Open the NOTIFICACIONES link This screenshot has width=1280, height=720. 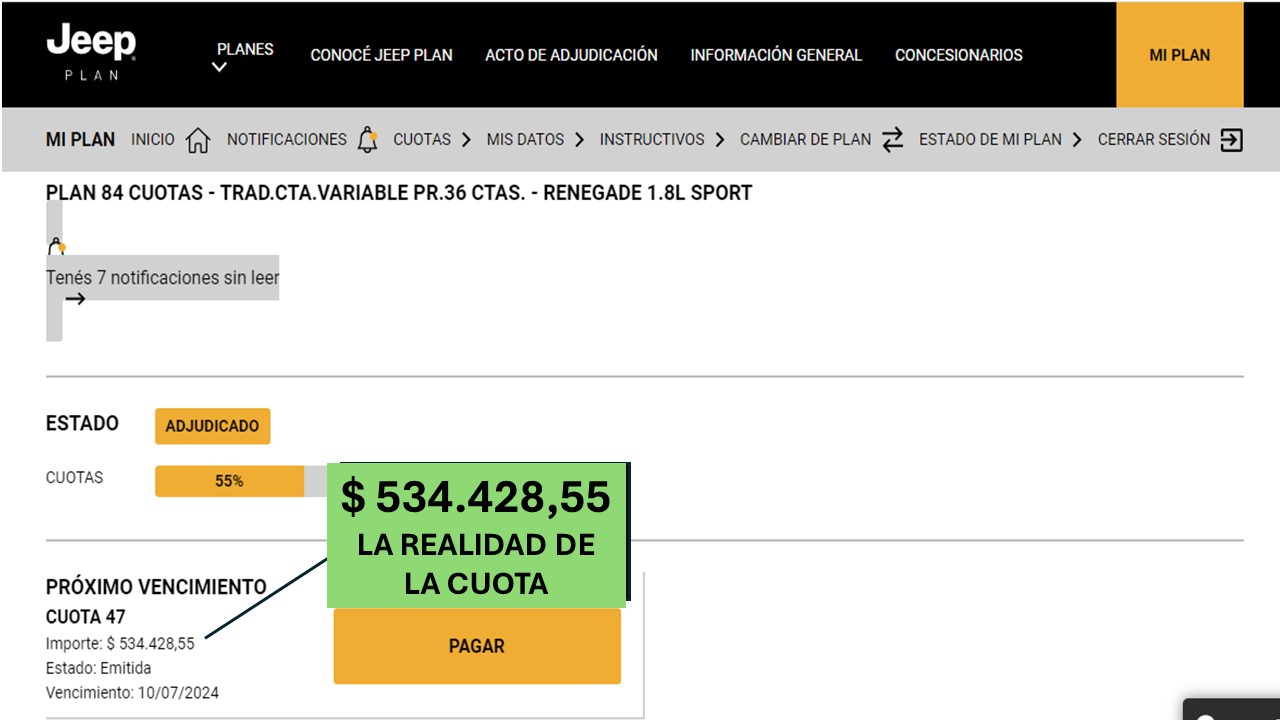(x=287, y=140)
